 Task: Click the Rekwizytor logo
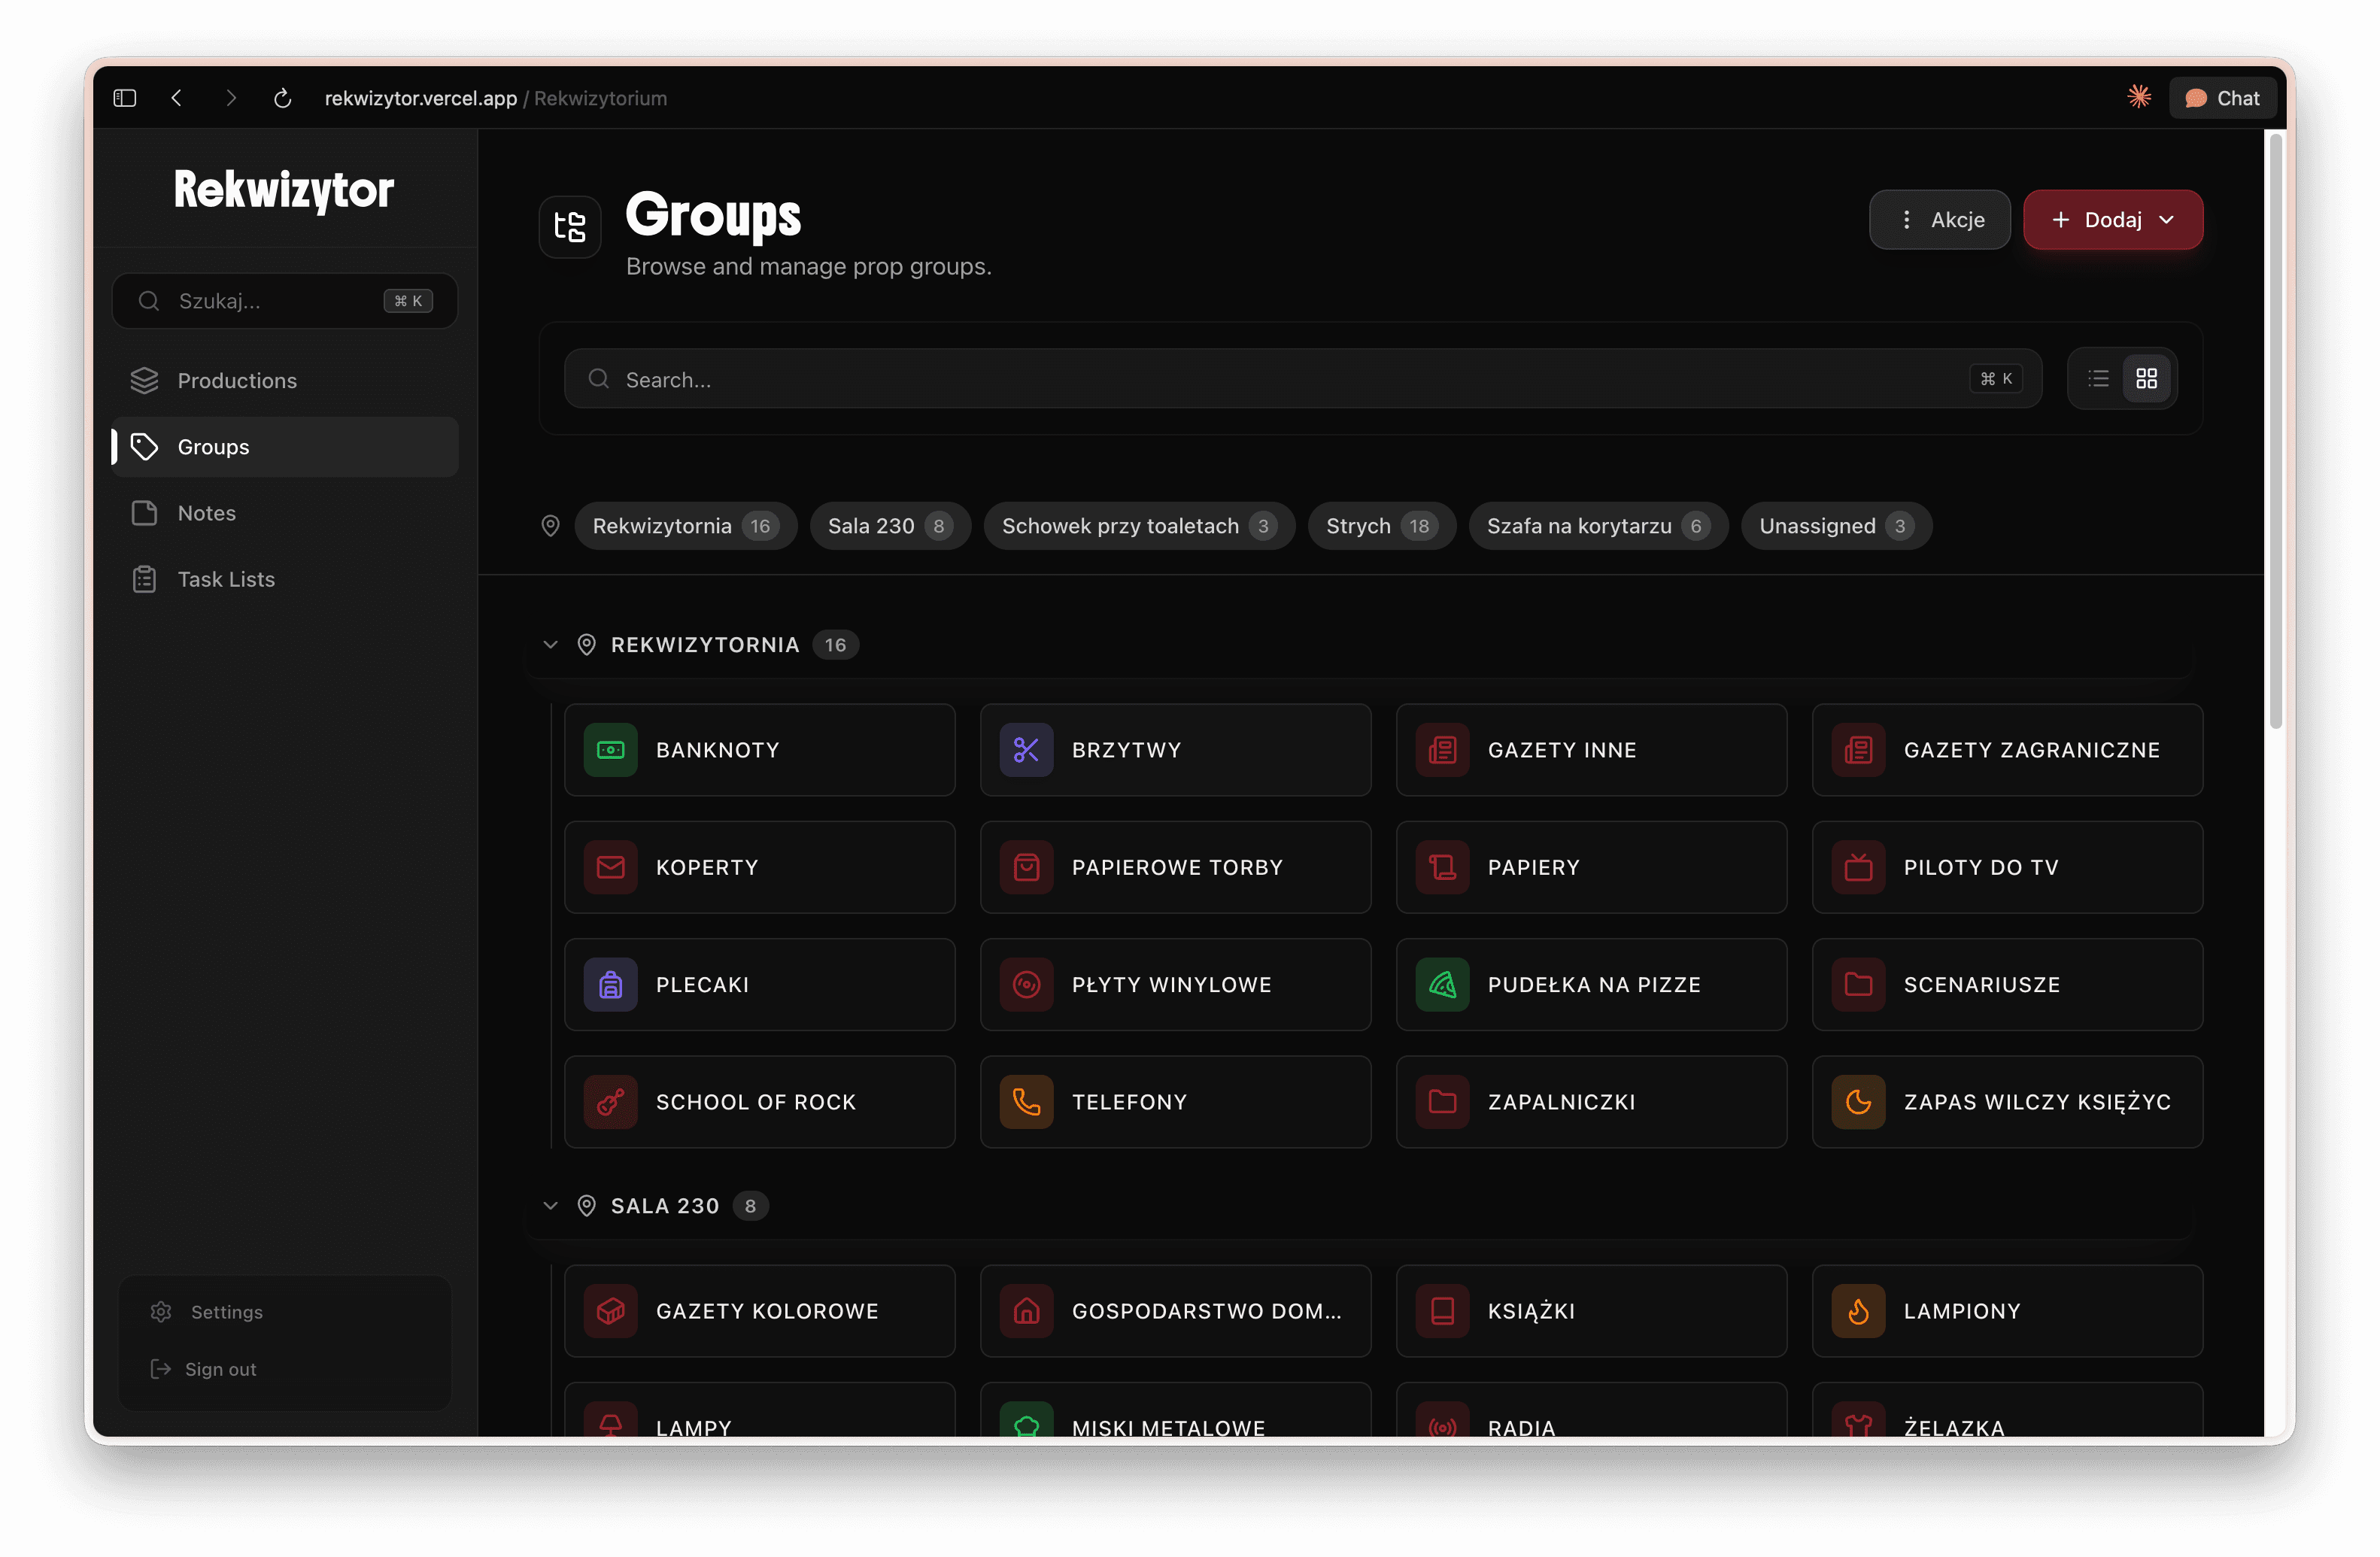tap(284, 190)
